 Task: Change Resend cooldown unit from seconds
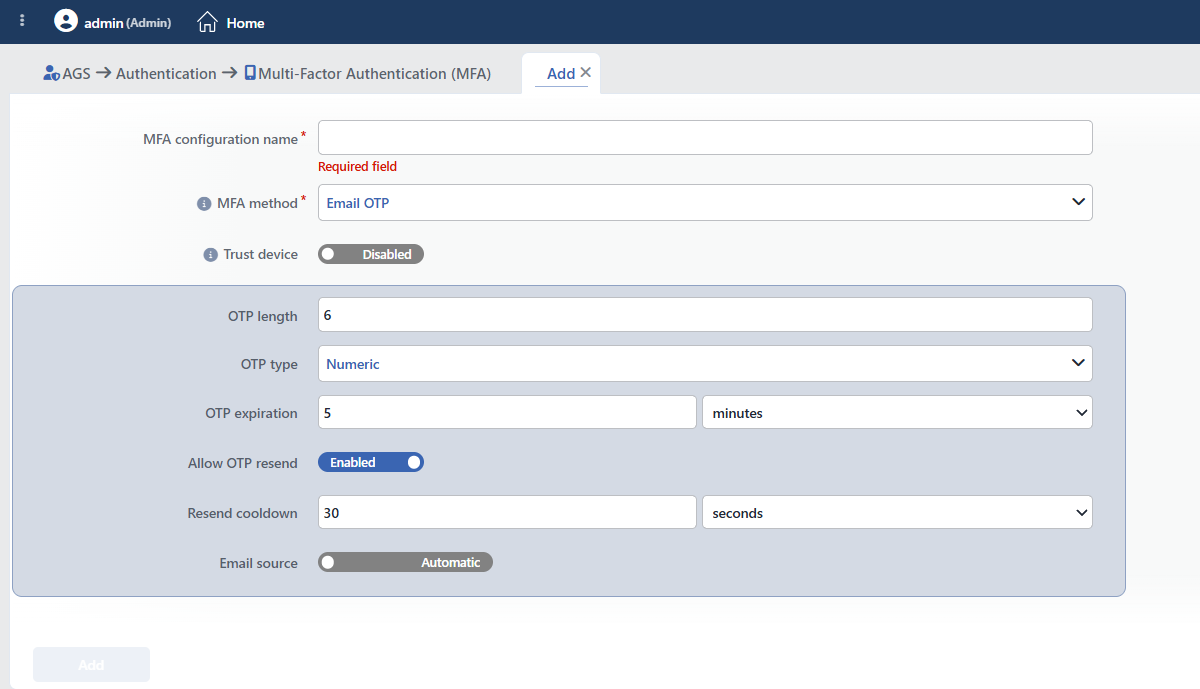pos(897,512)
